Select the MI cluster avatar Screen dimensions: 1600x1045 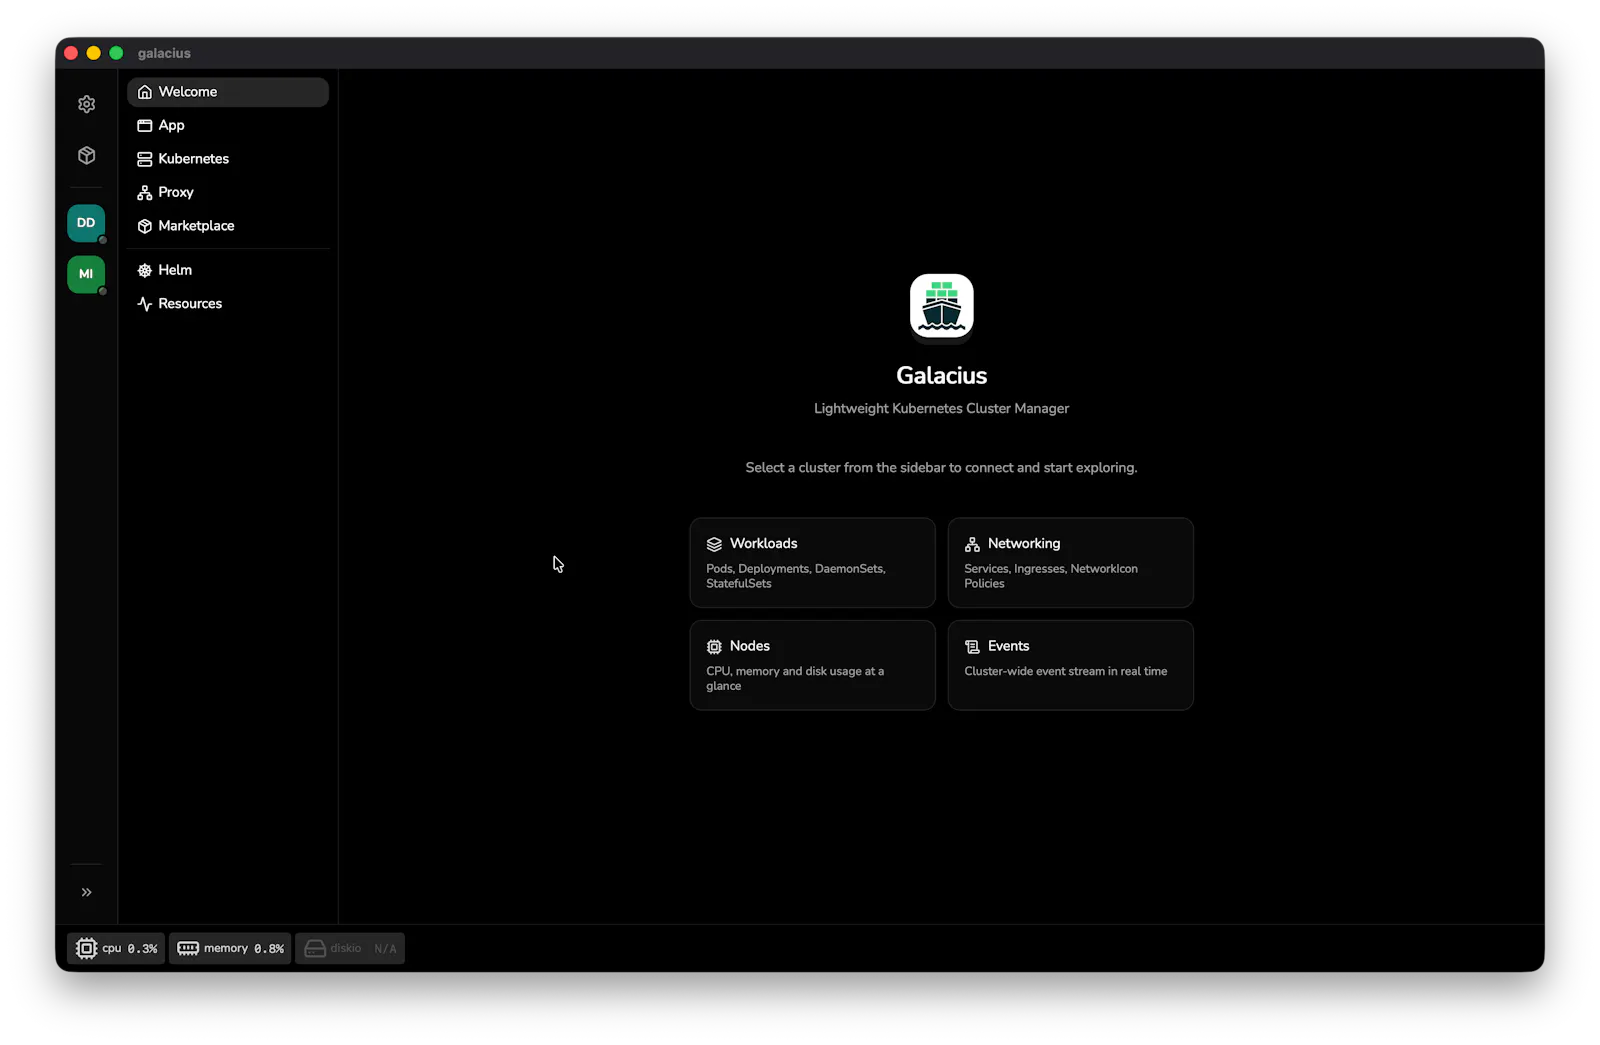[x=86, y=274]
